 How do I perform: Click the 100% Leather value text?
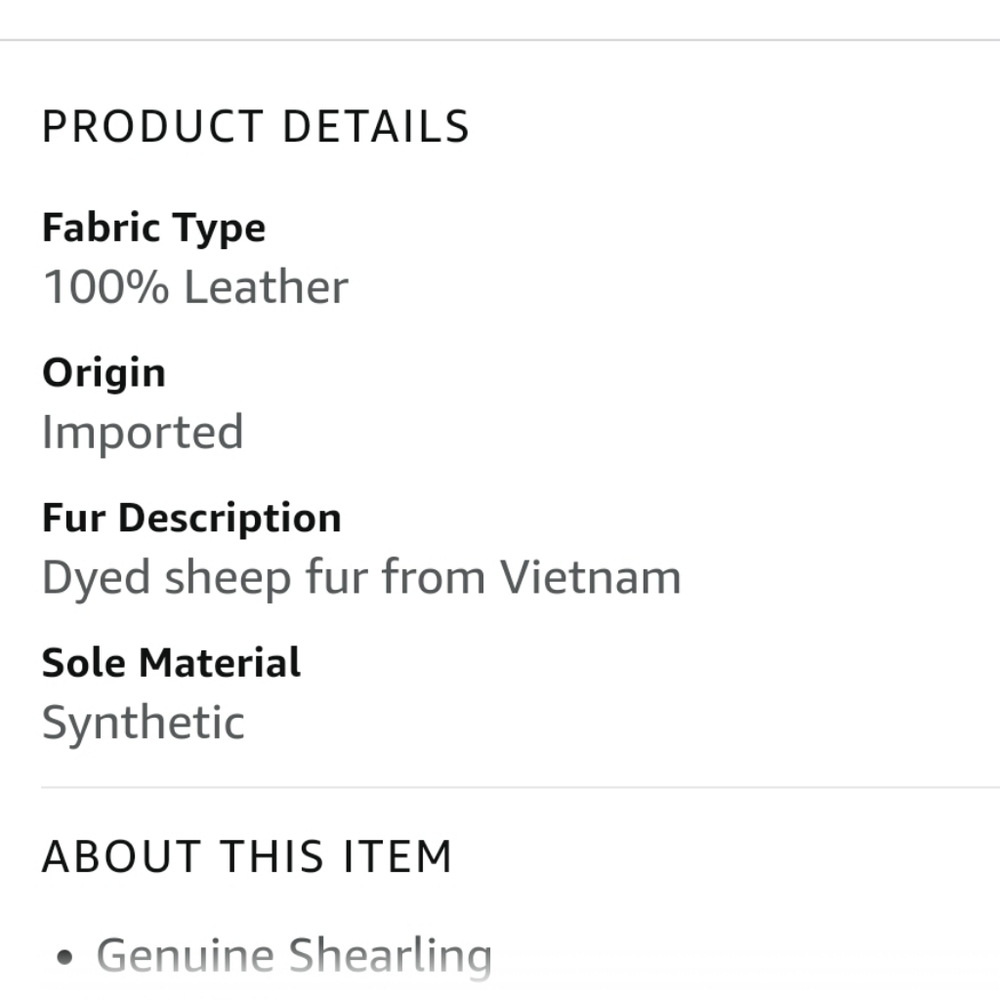(x=195, y=288)
